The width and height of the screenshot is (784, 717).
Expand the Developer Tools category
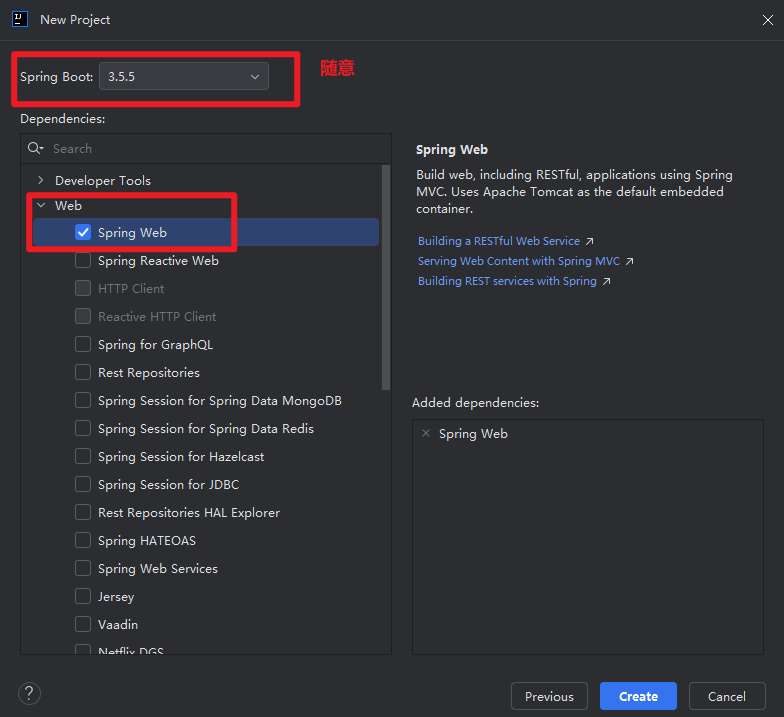(41, 180)
